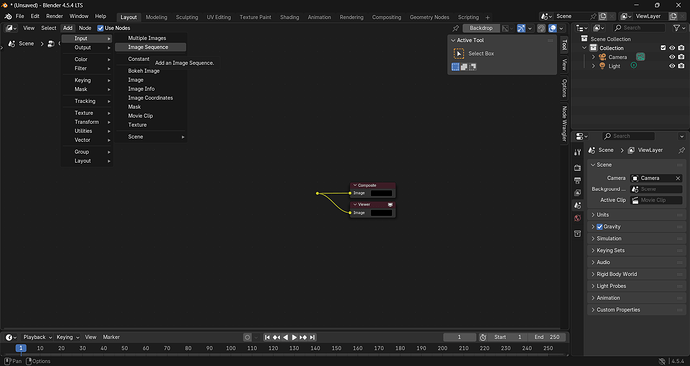Screen dimensions: 690x366
Task: Select Multiple Images menu entry
Action: click(150, 38)
